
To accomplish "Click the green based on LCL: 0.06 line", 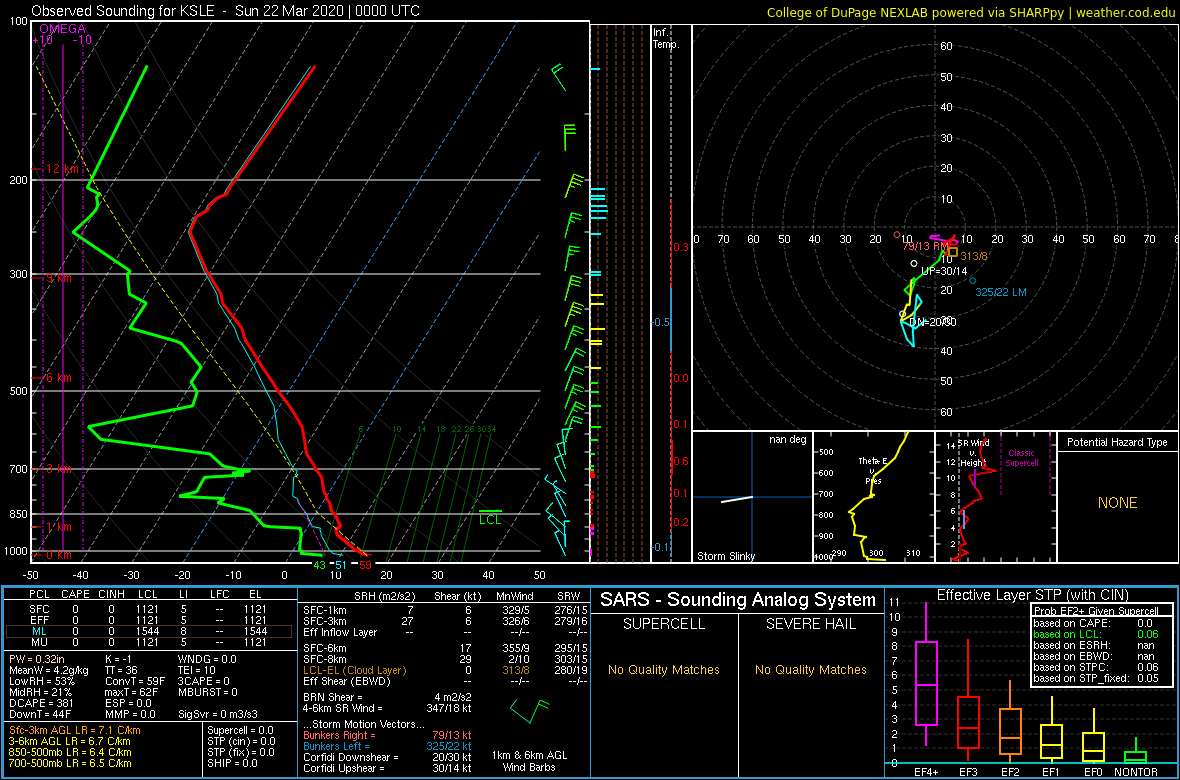I will (1096, 635).
